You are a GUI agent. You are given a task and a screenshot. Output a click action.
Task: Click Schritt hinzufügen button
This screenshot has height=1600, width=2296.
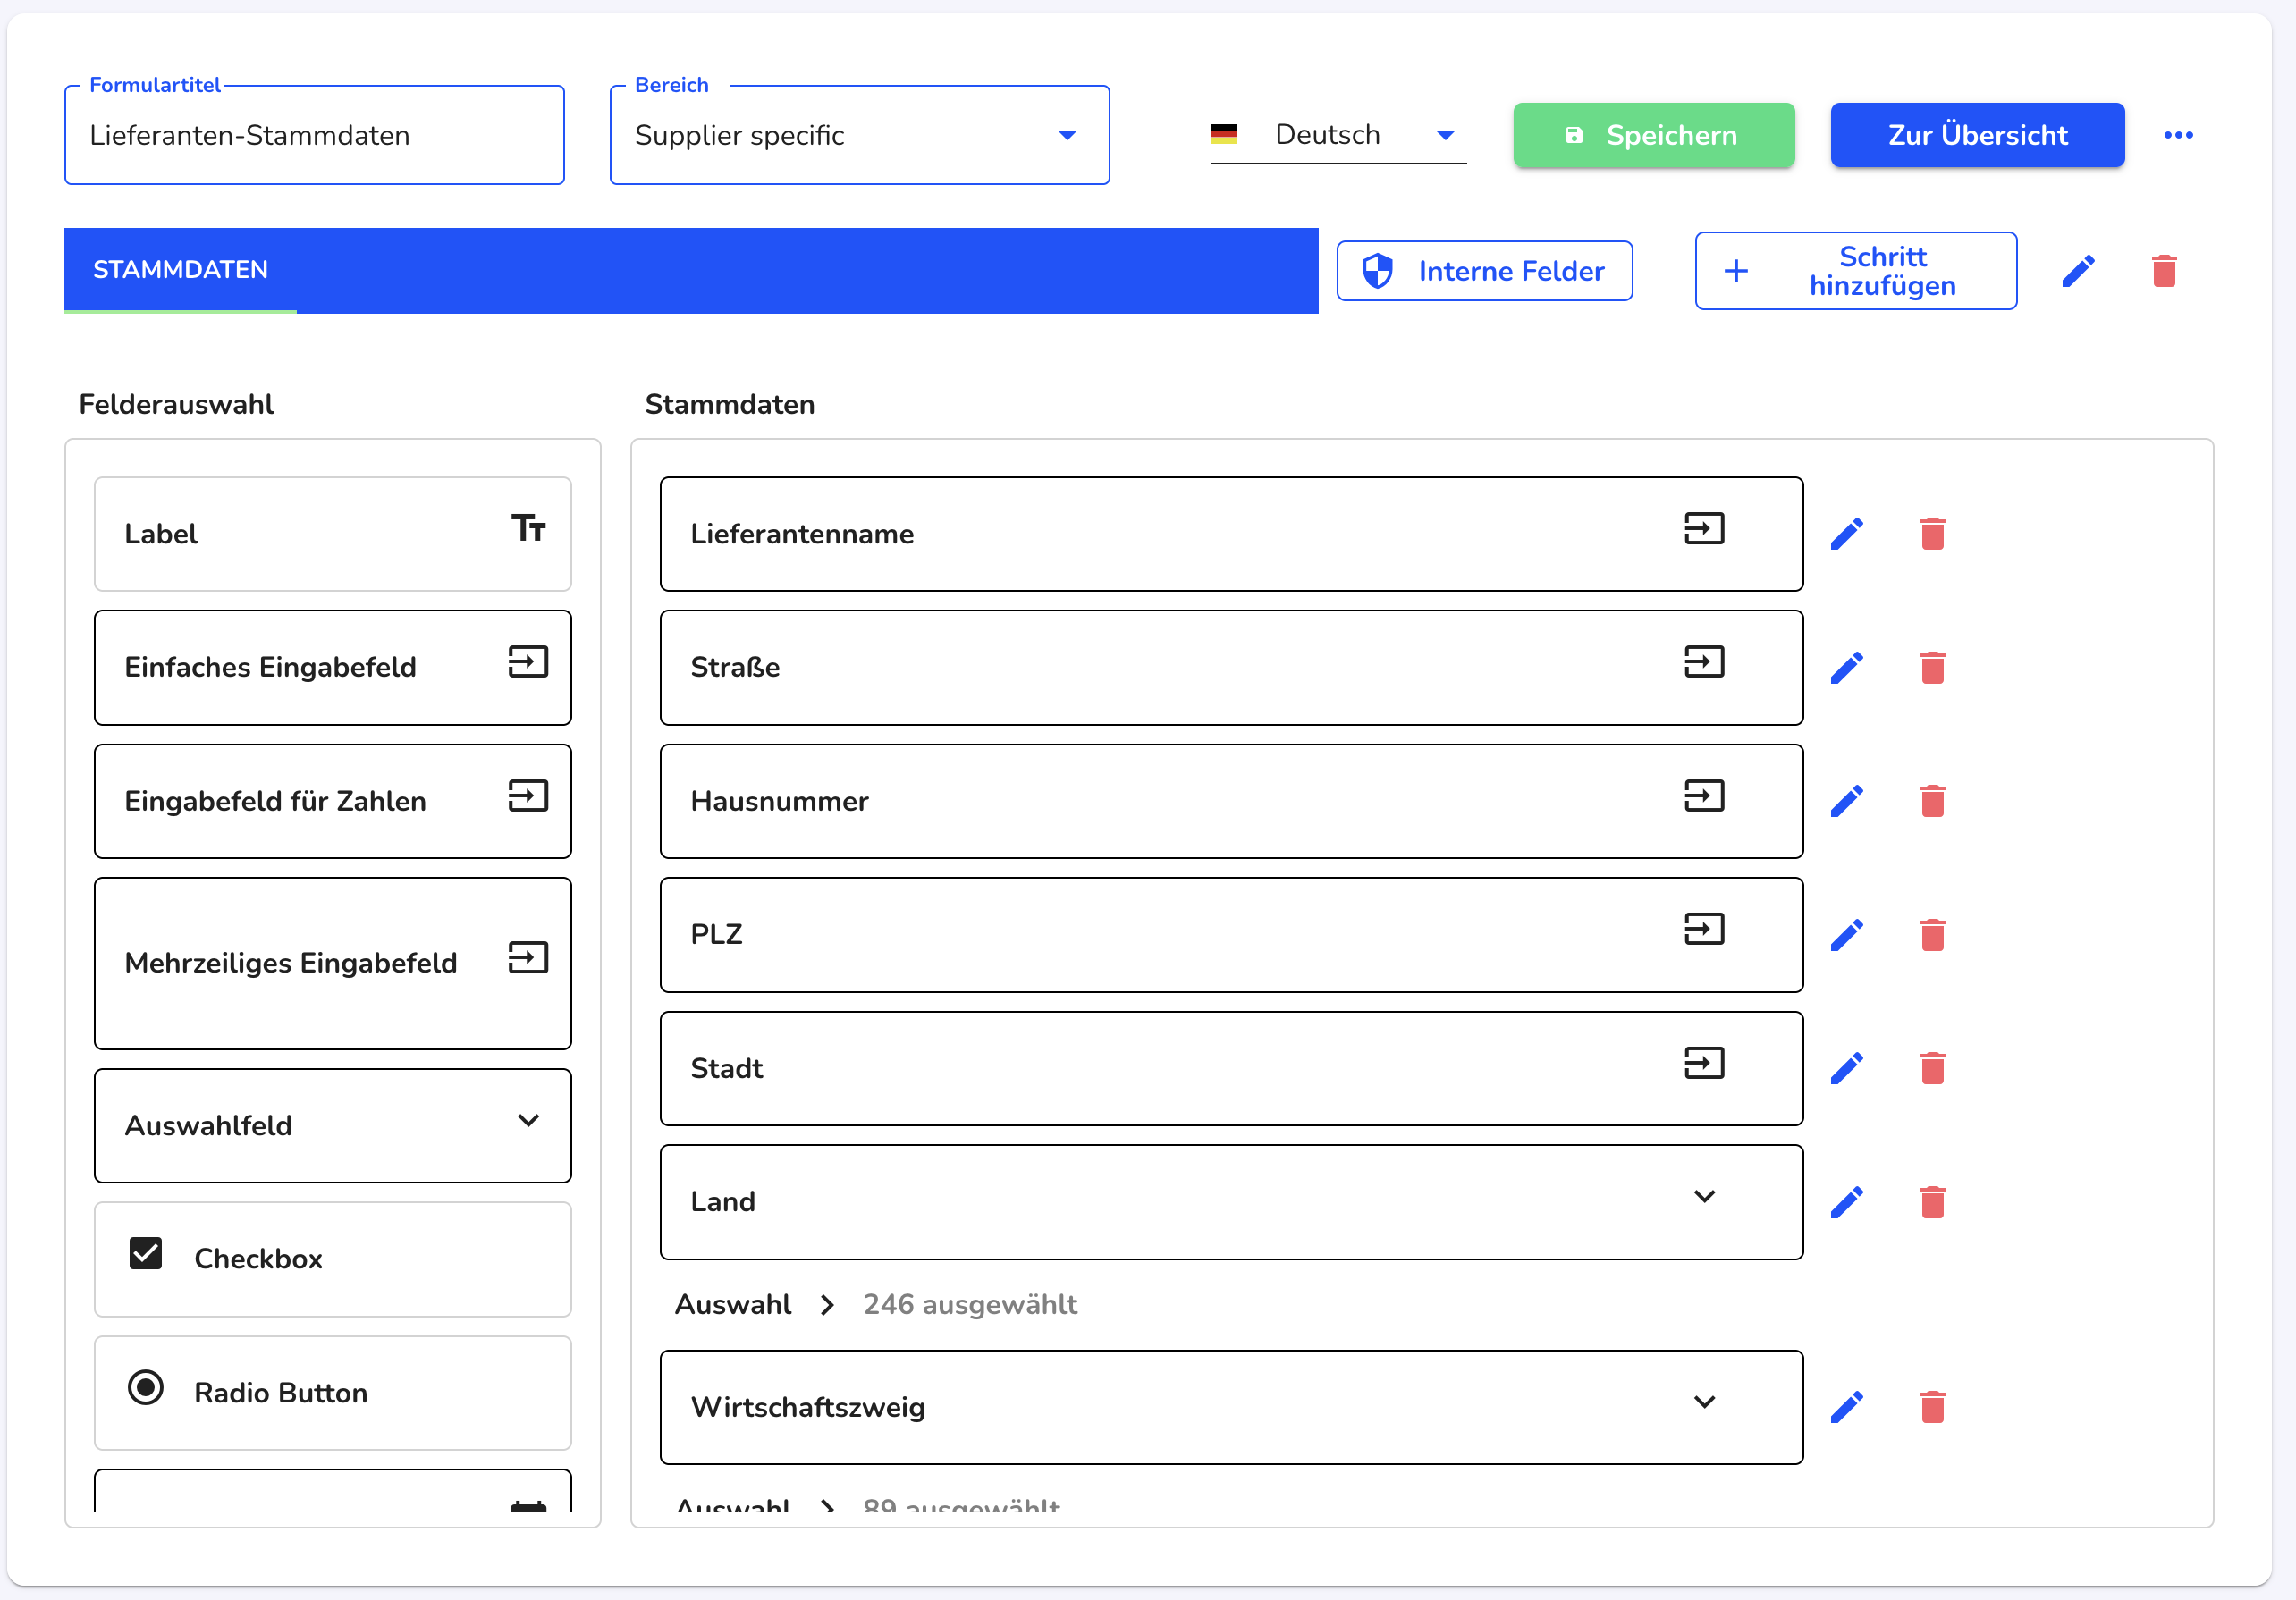(x=1855, y=271)
